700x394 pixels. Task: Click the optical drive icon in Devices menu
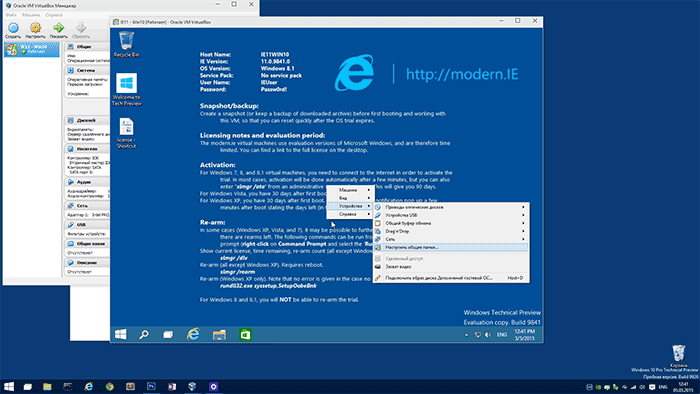(378, 207)
